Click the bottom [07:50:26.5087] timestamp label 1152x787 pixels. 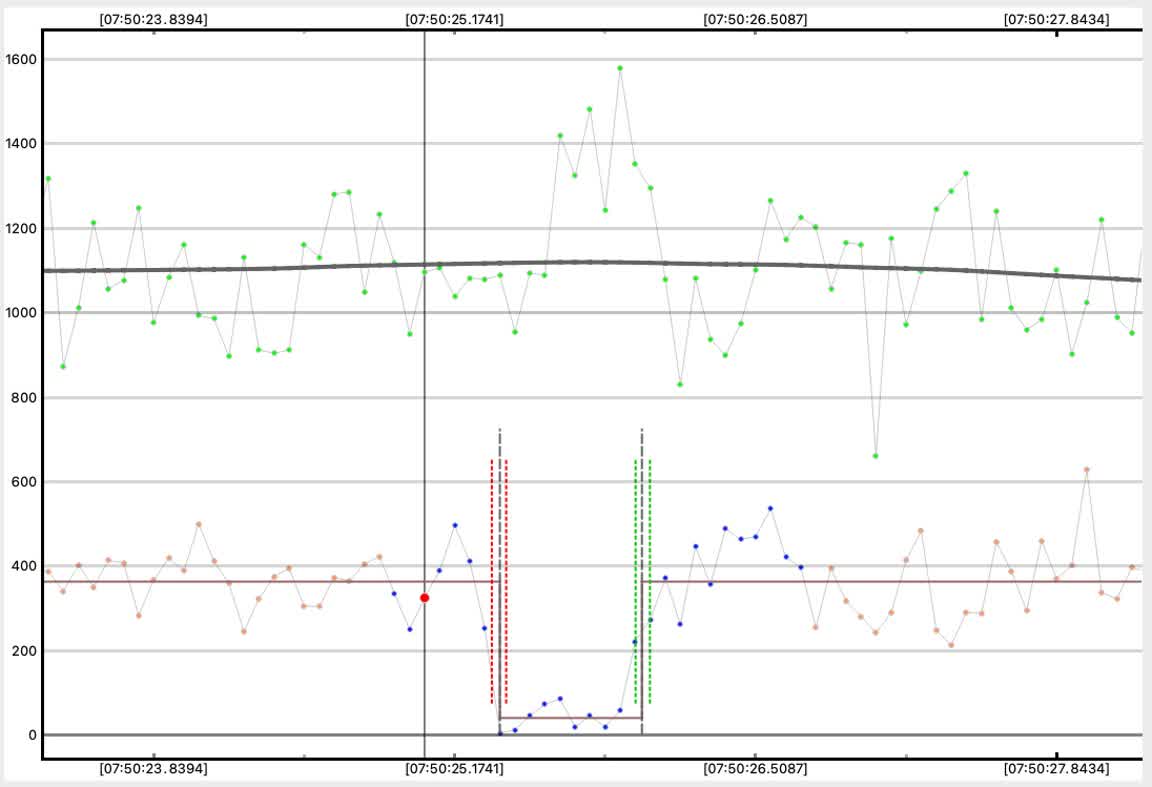(755, 770)
